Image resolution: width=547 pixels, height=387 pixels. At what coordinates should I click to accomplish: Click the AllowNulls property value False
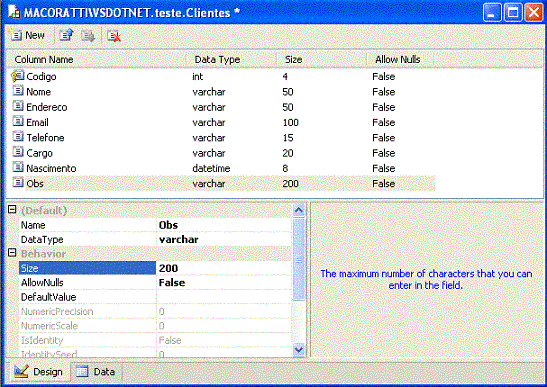point(224,282)
